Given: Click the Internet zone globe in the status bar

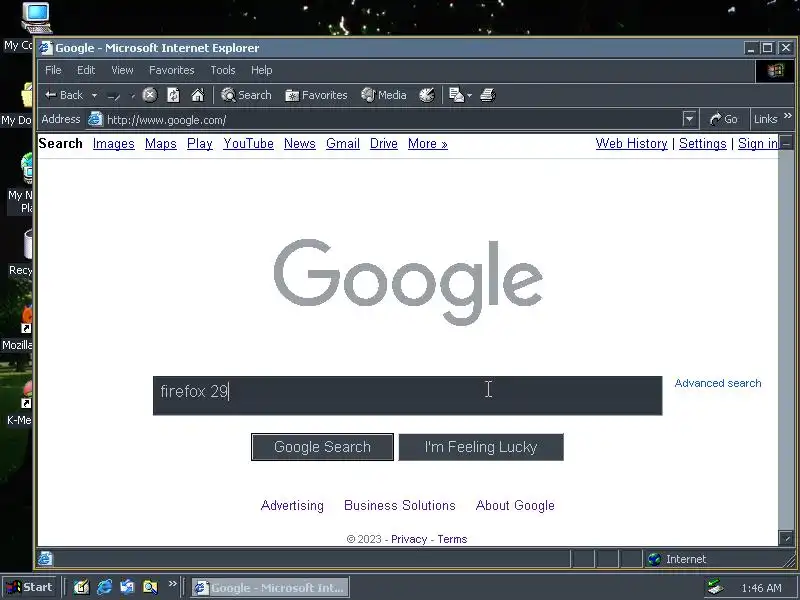Looking at the screenshot, I should pos(654,560).
